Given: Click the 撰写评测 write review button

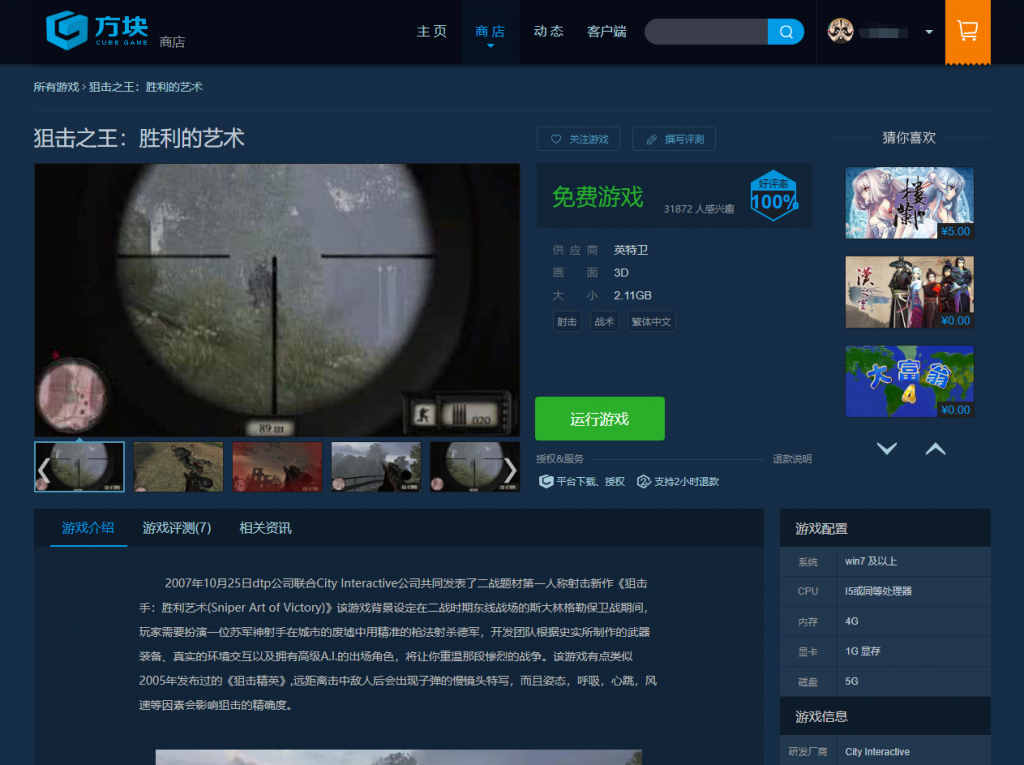Looking at the screenshot, I should (674, 139).
